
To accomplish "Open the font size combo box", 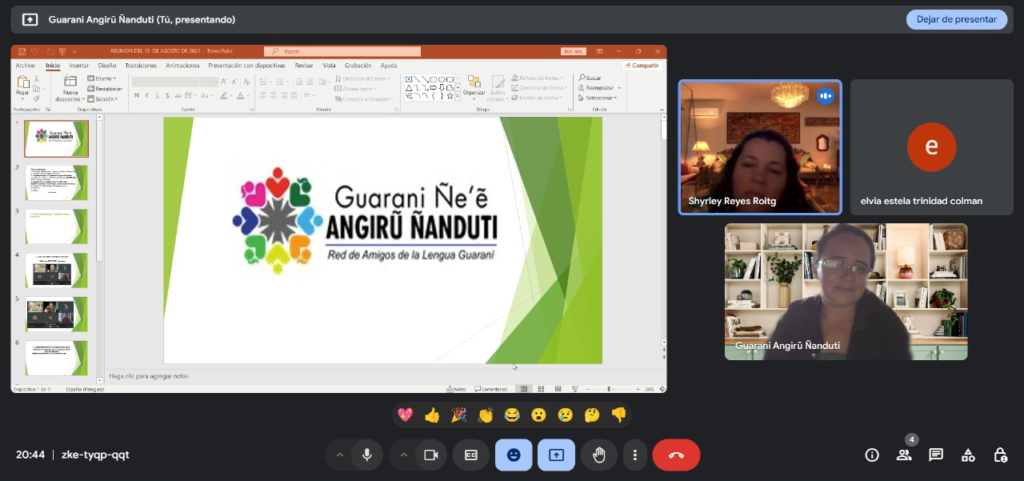I will [x=209, y=82].
